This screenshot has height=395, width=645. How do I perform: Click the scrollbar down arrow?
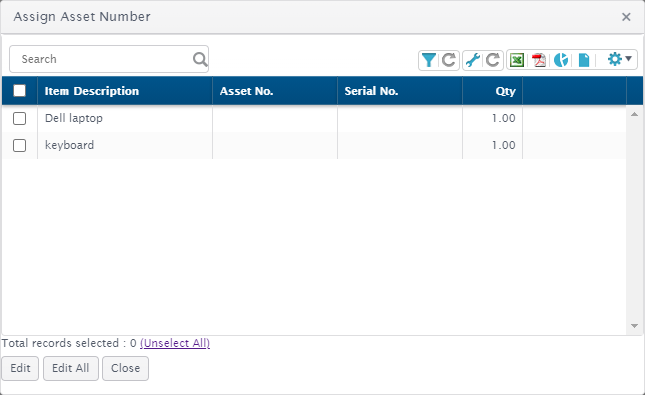[634, 326]
